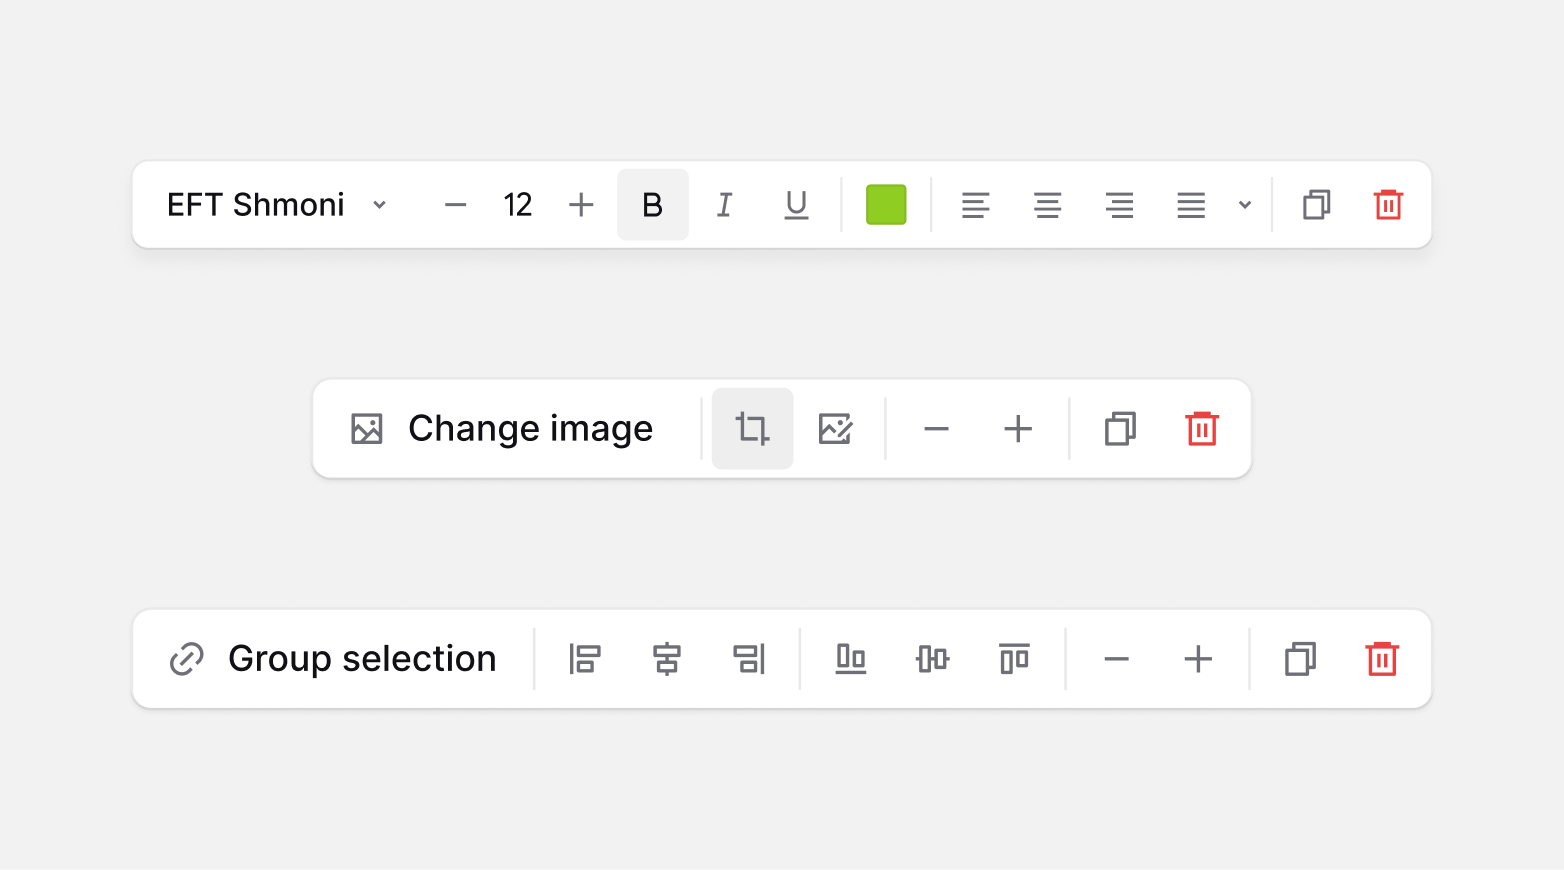This screenshot has height=870, width=1564.
Task: Decrease font size with minus button
Action: click(x=456, y=205)
